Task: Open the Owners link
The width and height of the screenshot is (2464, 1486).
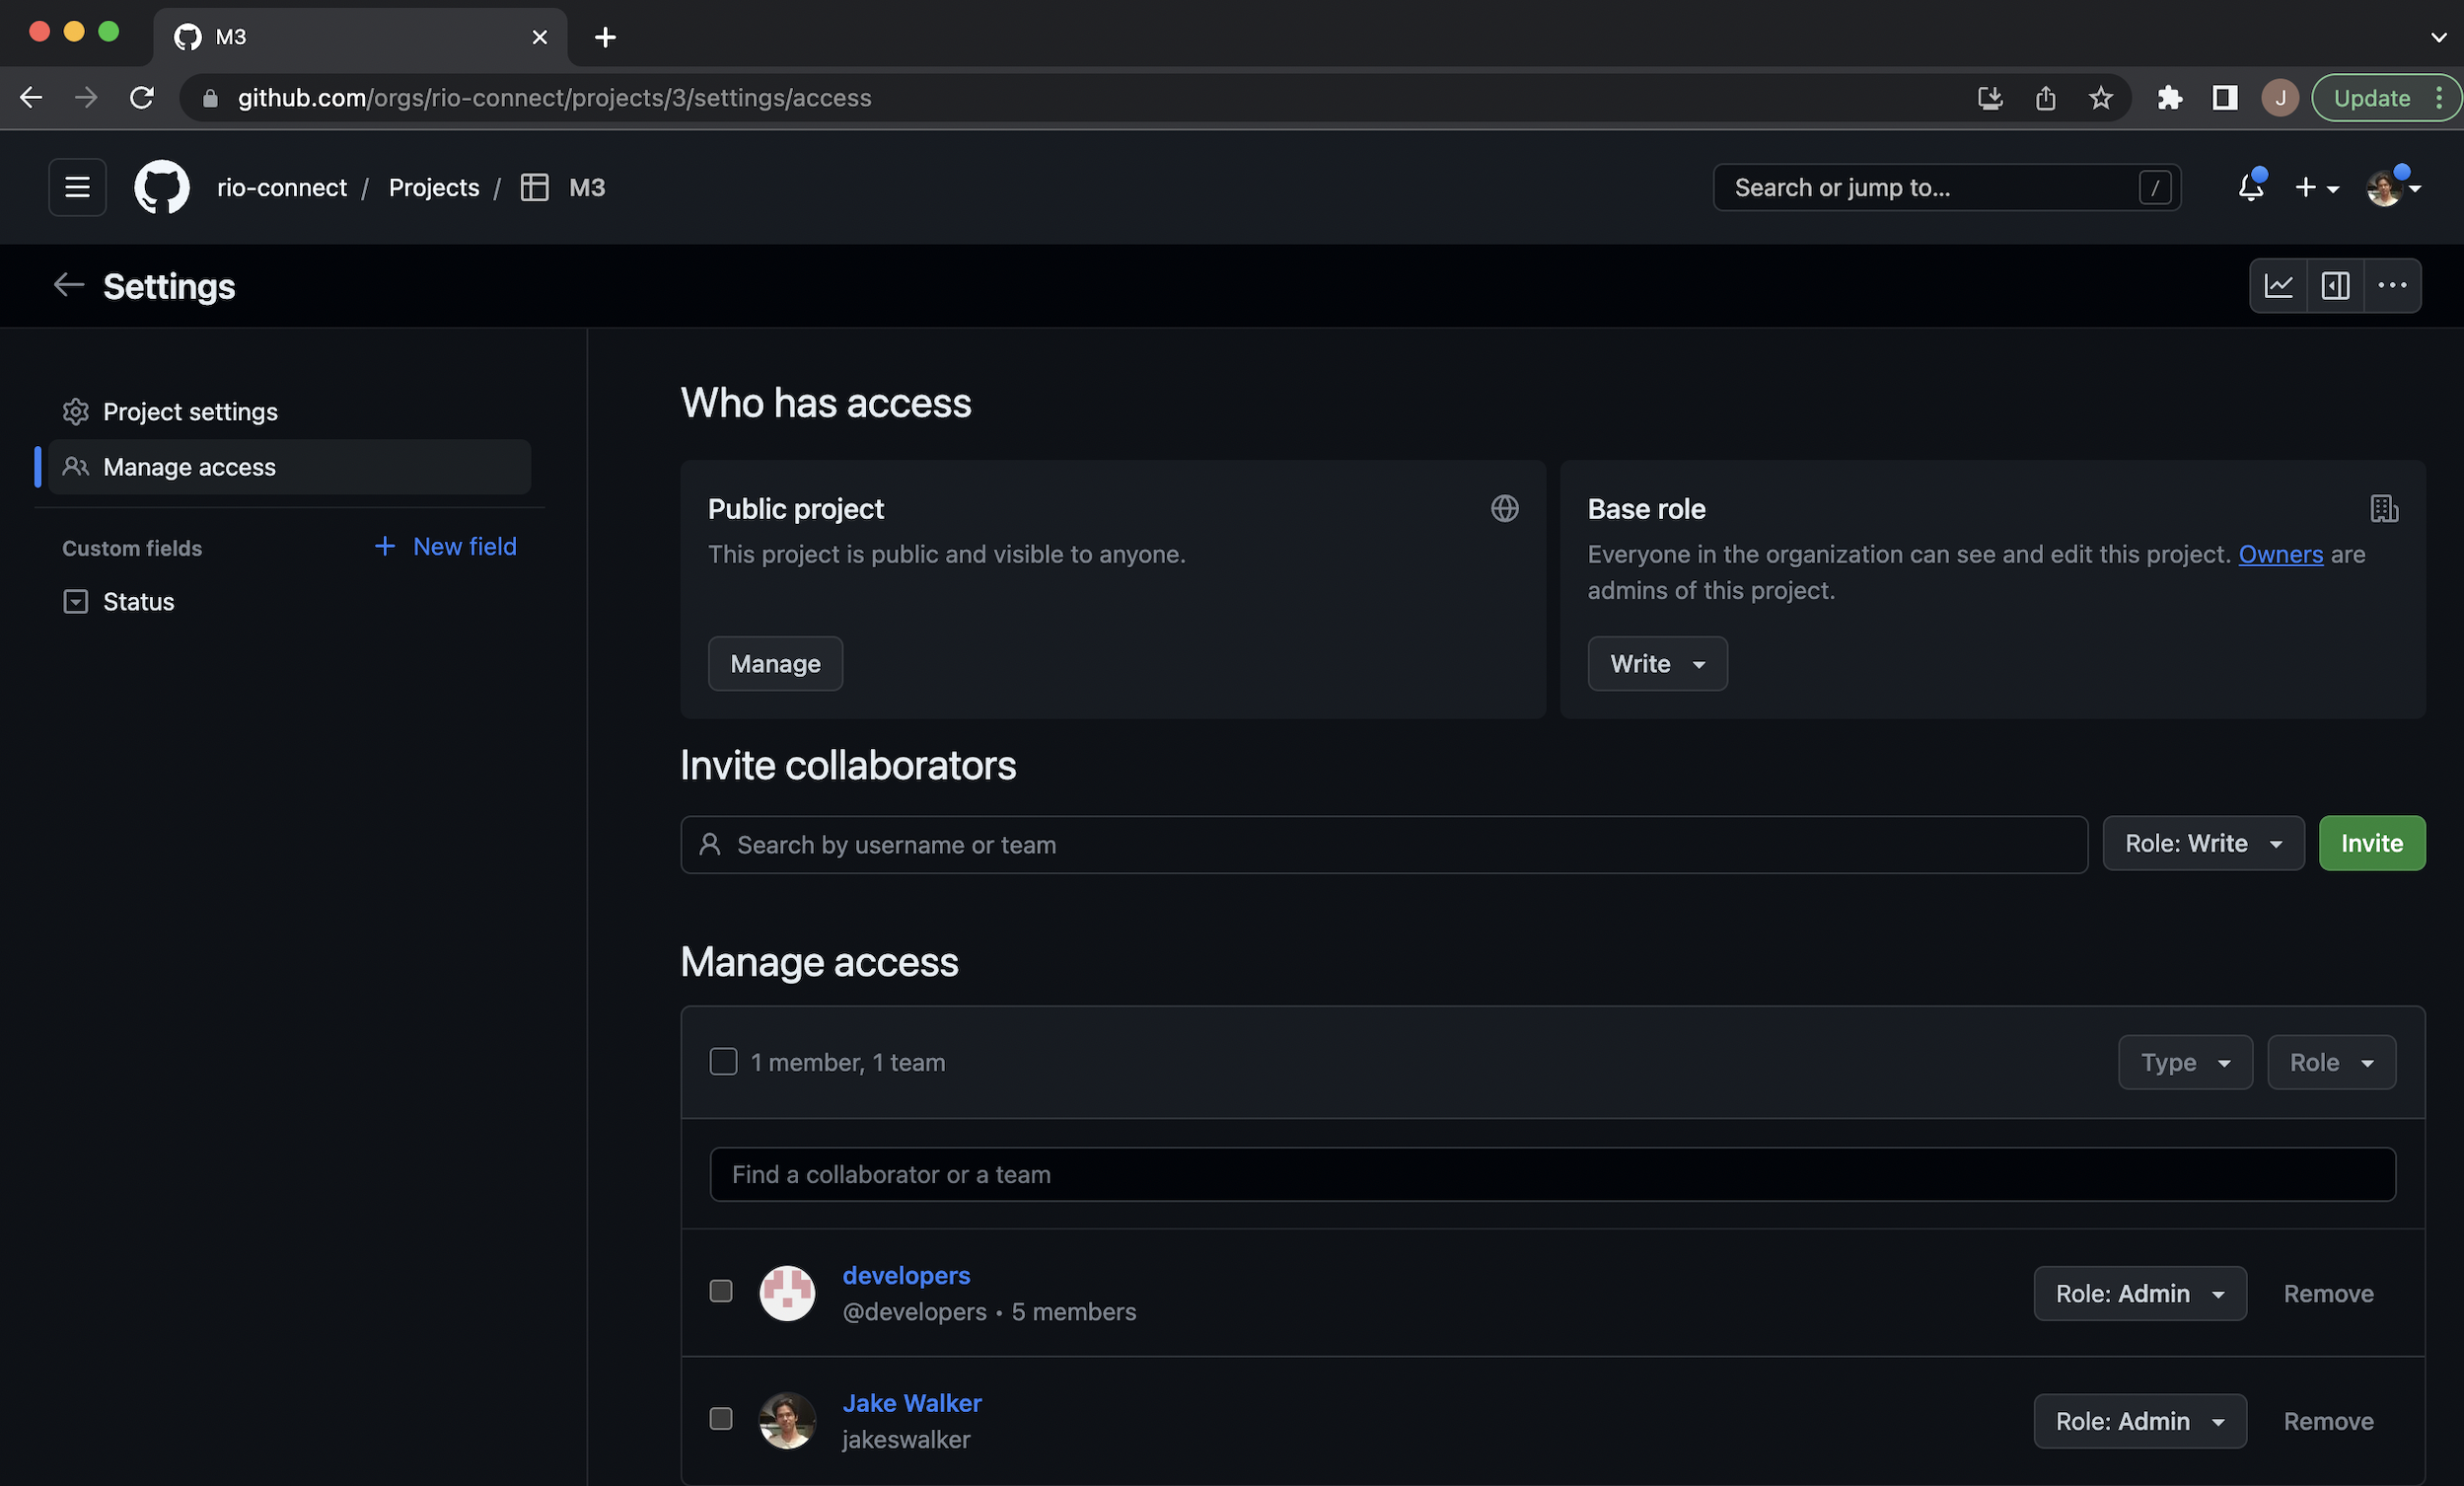Action: click(x=2280, y=554)
